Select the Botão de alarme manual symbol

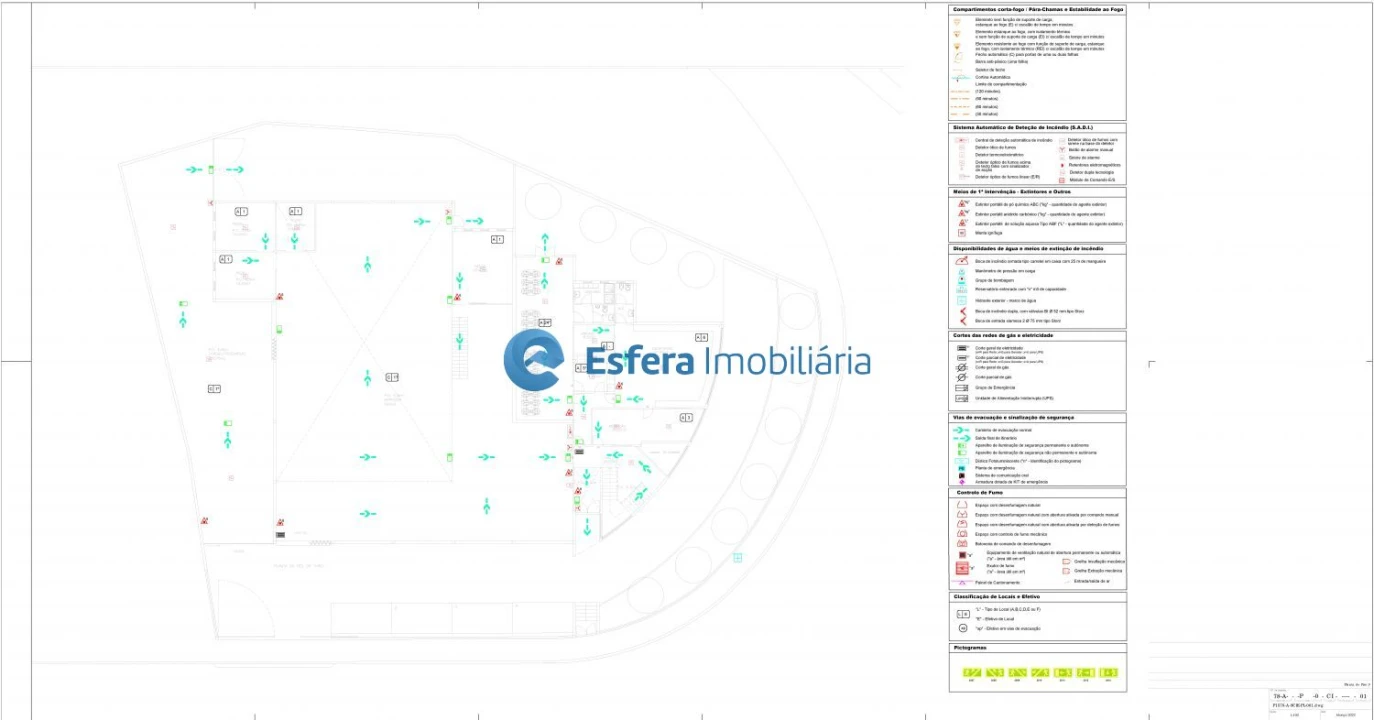tap(1063, 149)
